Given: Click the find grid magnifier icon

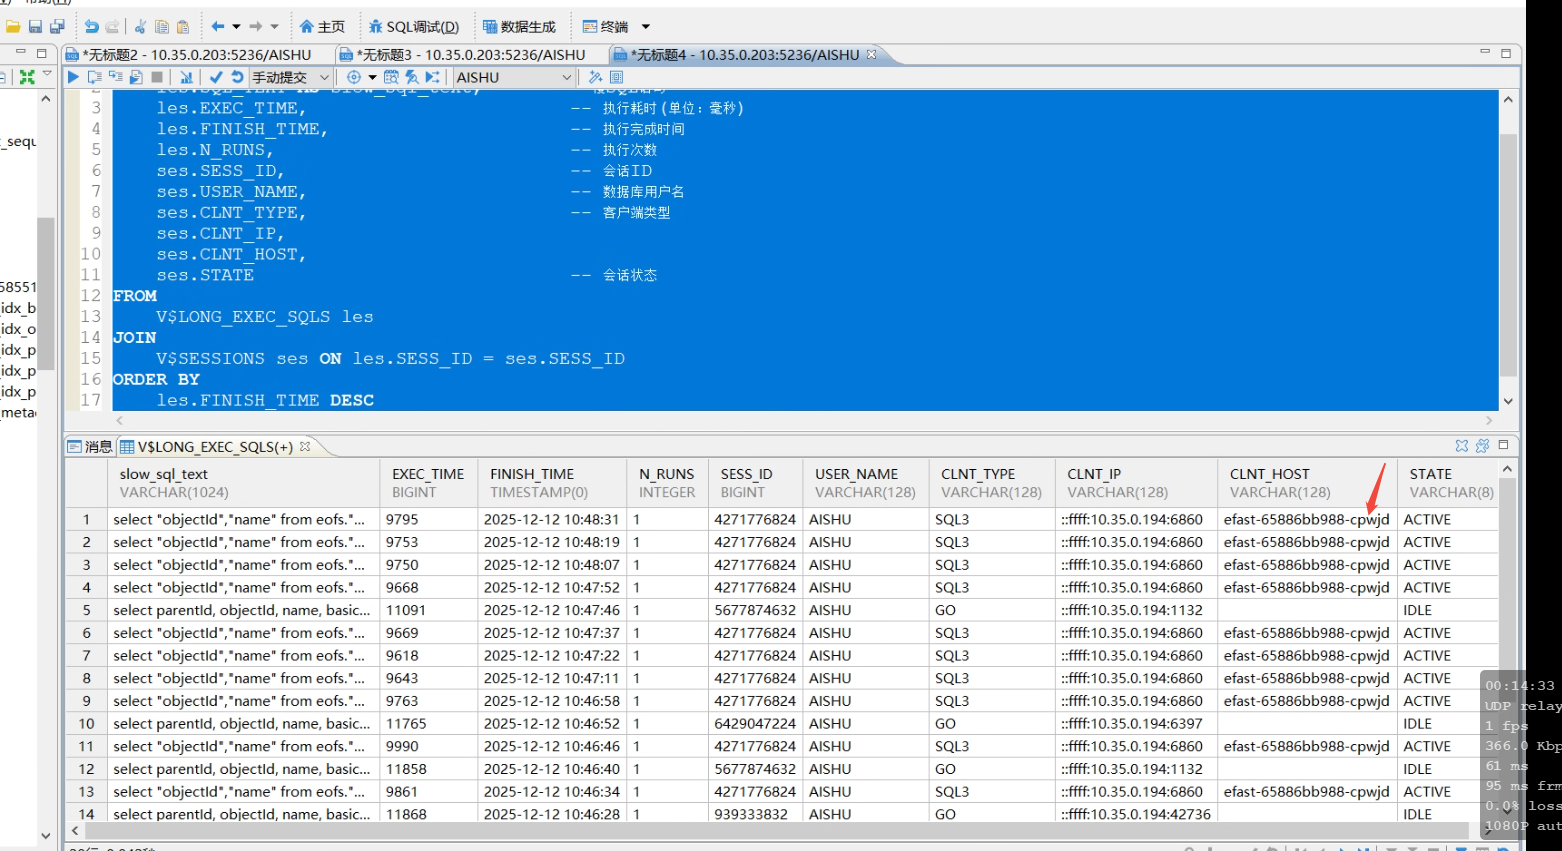Looking at the screenshot, I should click(391, 77).
